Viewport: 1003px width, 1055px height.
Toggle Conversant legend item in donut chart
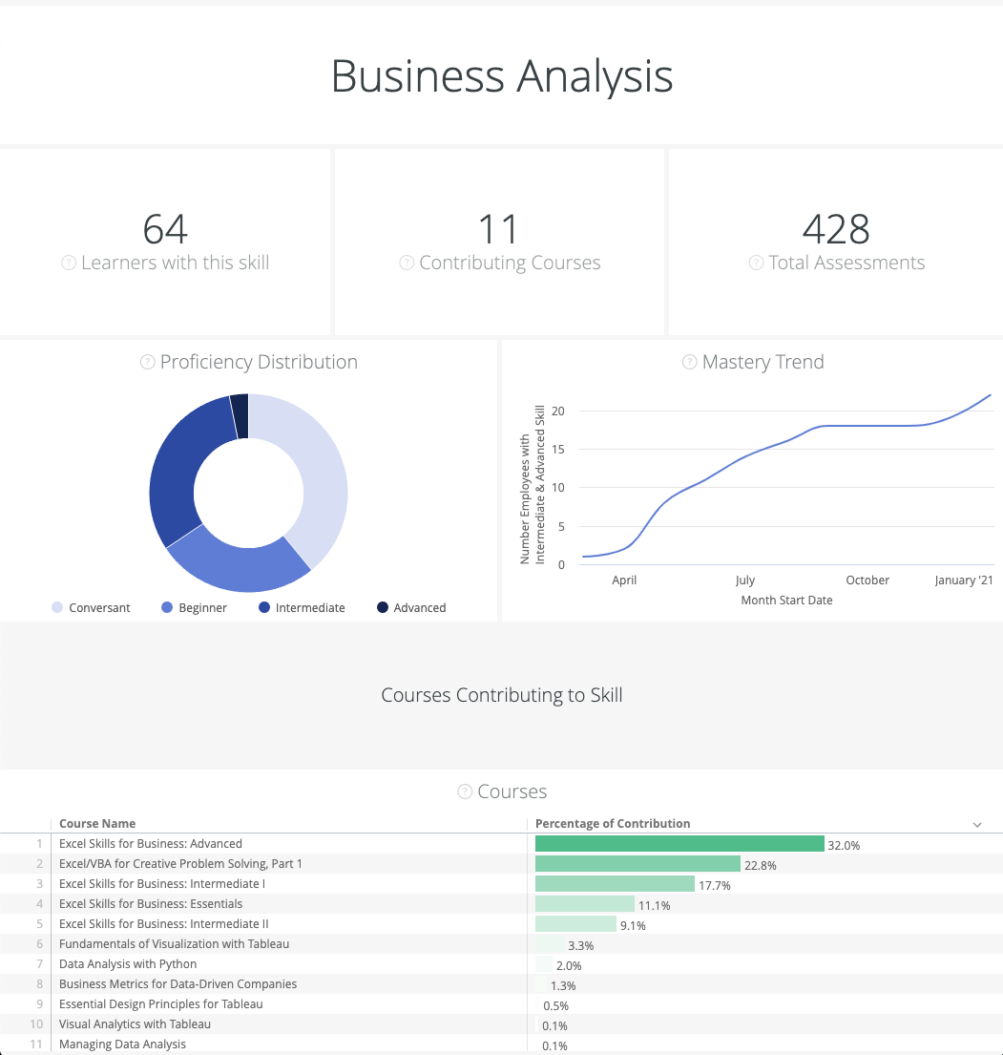(91, 608)
